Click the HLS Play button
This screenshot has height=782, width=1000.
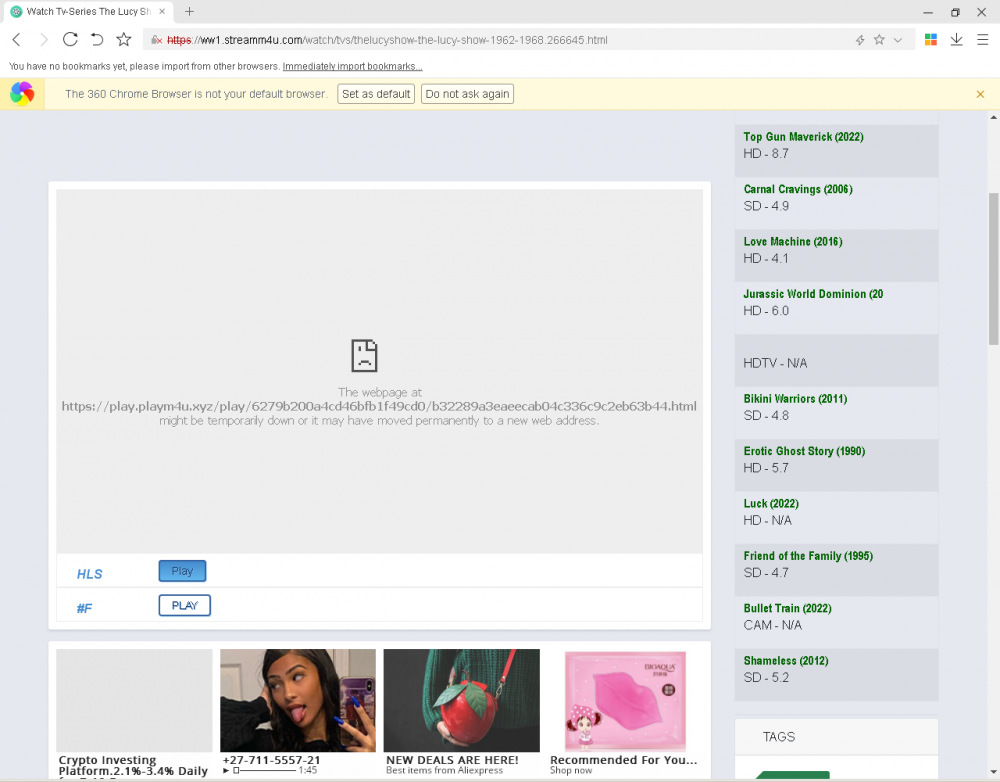point(182,571)
